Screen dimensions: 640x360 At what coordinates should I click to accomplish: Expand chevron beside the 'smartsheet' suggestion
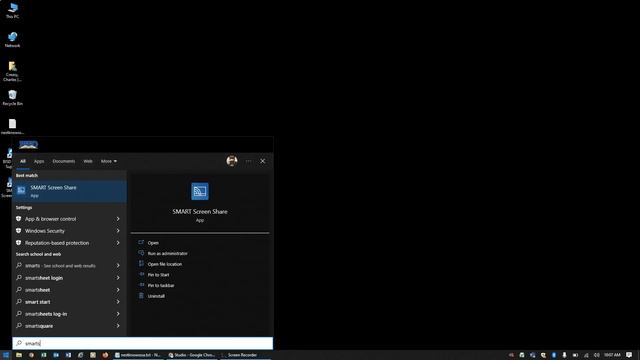[x=118, y=290]
